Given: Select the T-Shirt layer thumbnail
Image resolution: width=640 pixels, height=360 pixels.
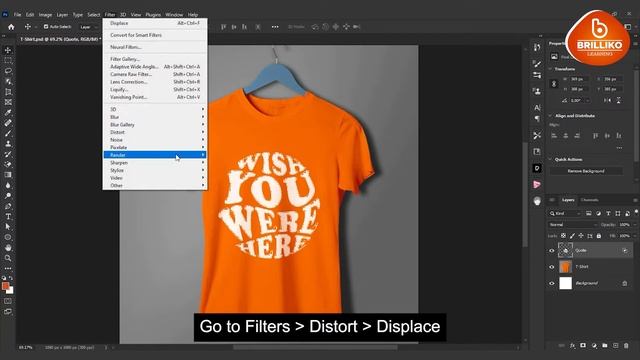Looking at the screenshot, I should point(565,267).
